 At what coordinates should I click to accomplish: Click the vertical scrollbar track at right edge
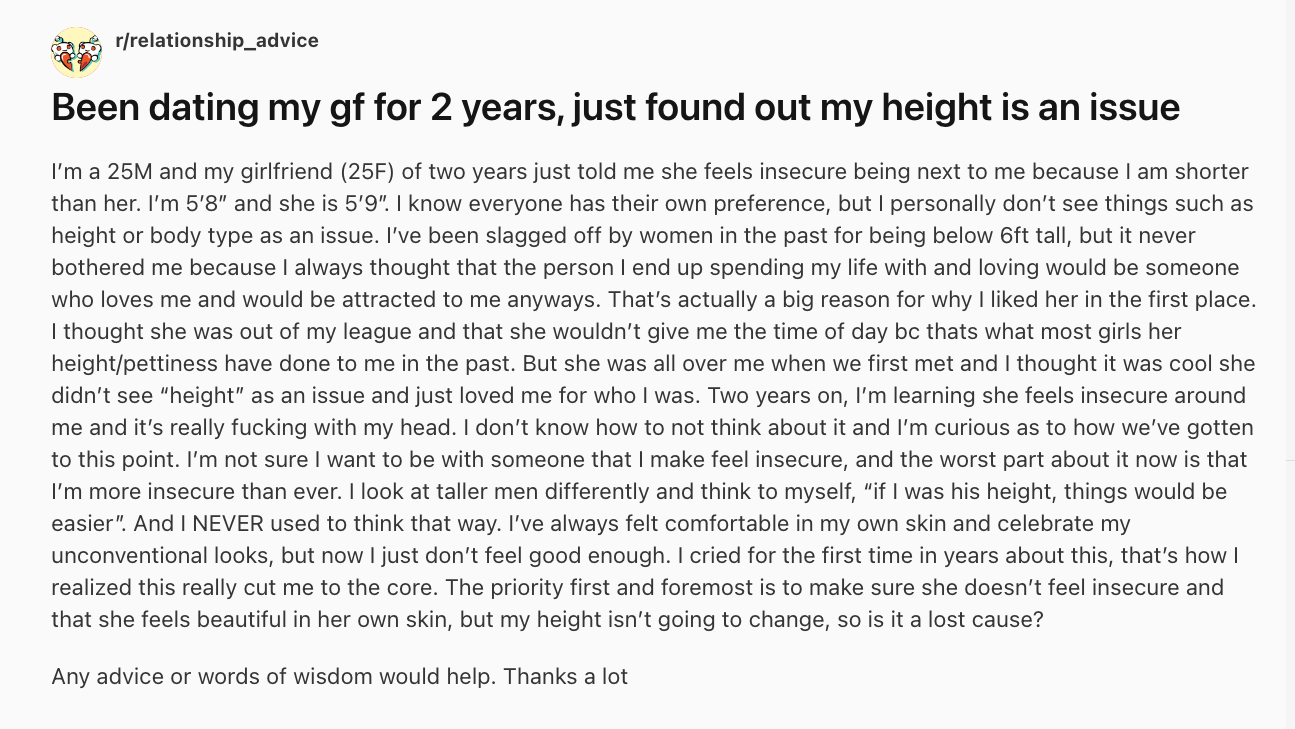(1290, 364)
